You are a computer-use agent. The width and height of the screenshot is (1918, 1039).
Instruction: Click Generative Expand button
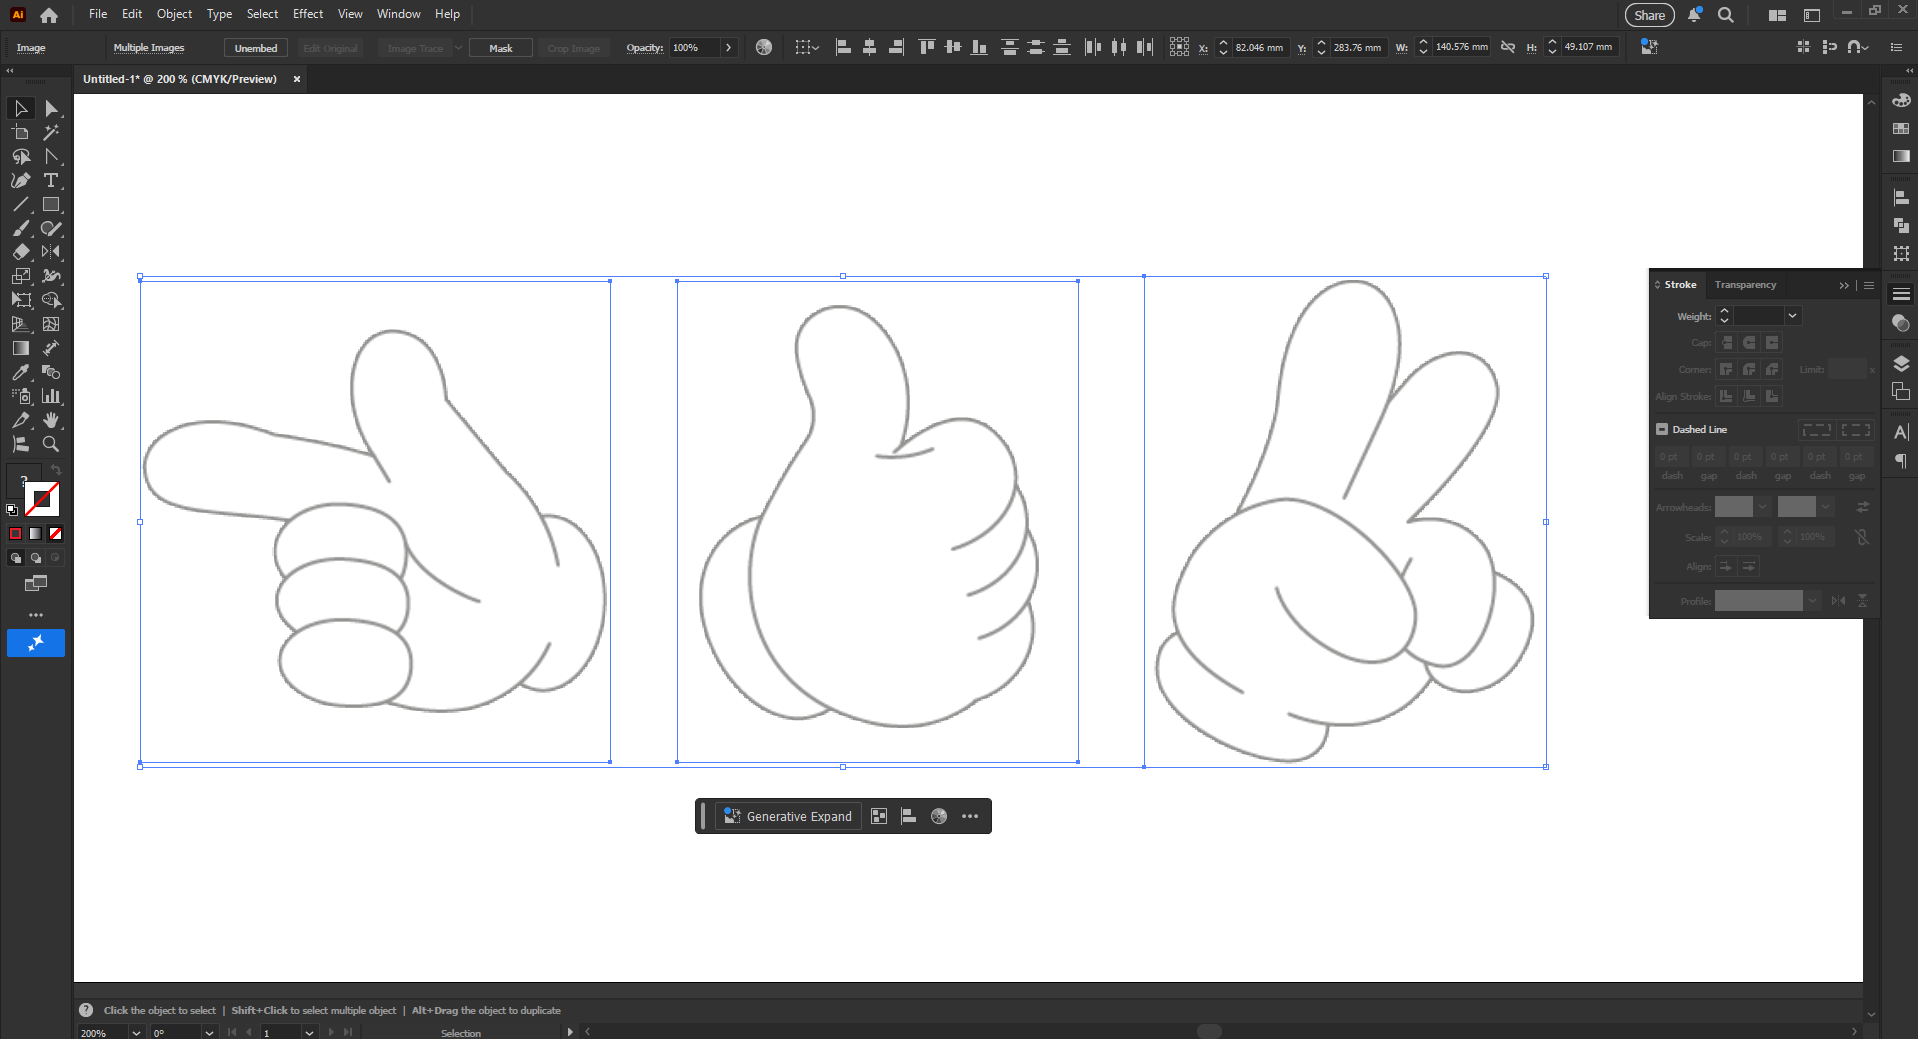click(x=788, y=816)
